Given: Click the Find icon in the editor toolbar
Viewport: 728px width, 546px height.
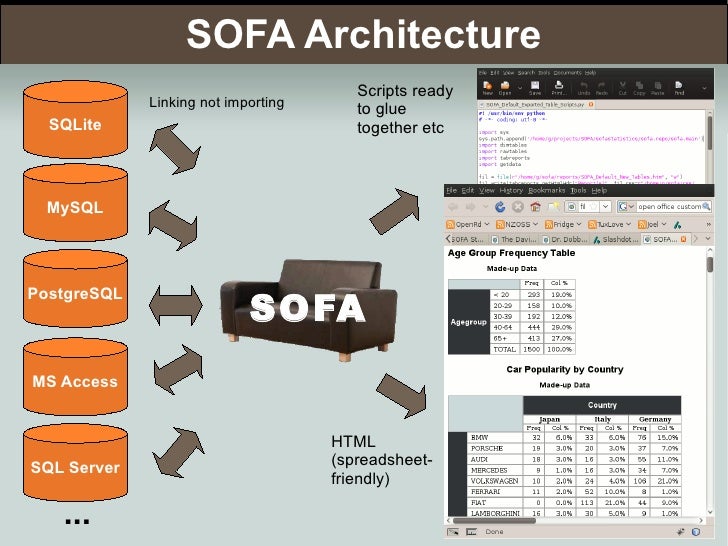Looking at the screenshot, I should click(679, 85).
